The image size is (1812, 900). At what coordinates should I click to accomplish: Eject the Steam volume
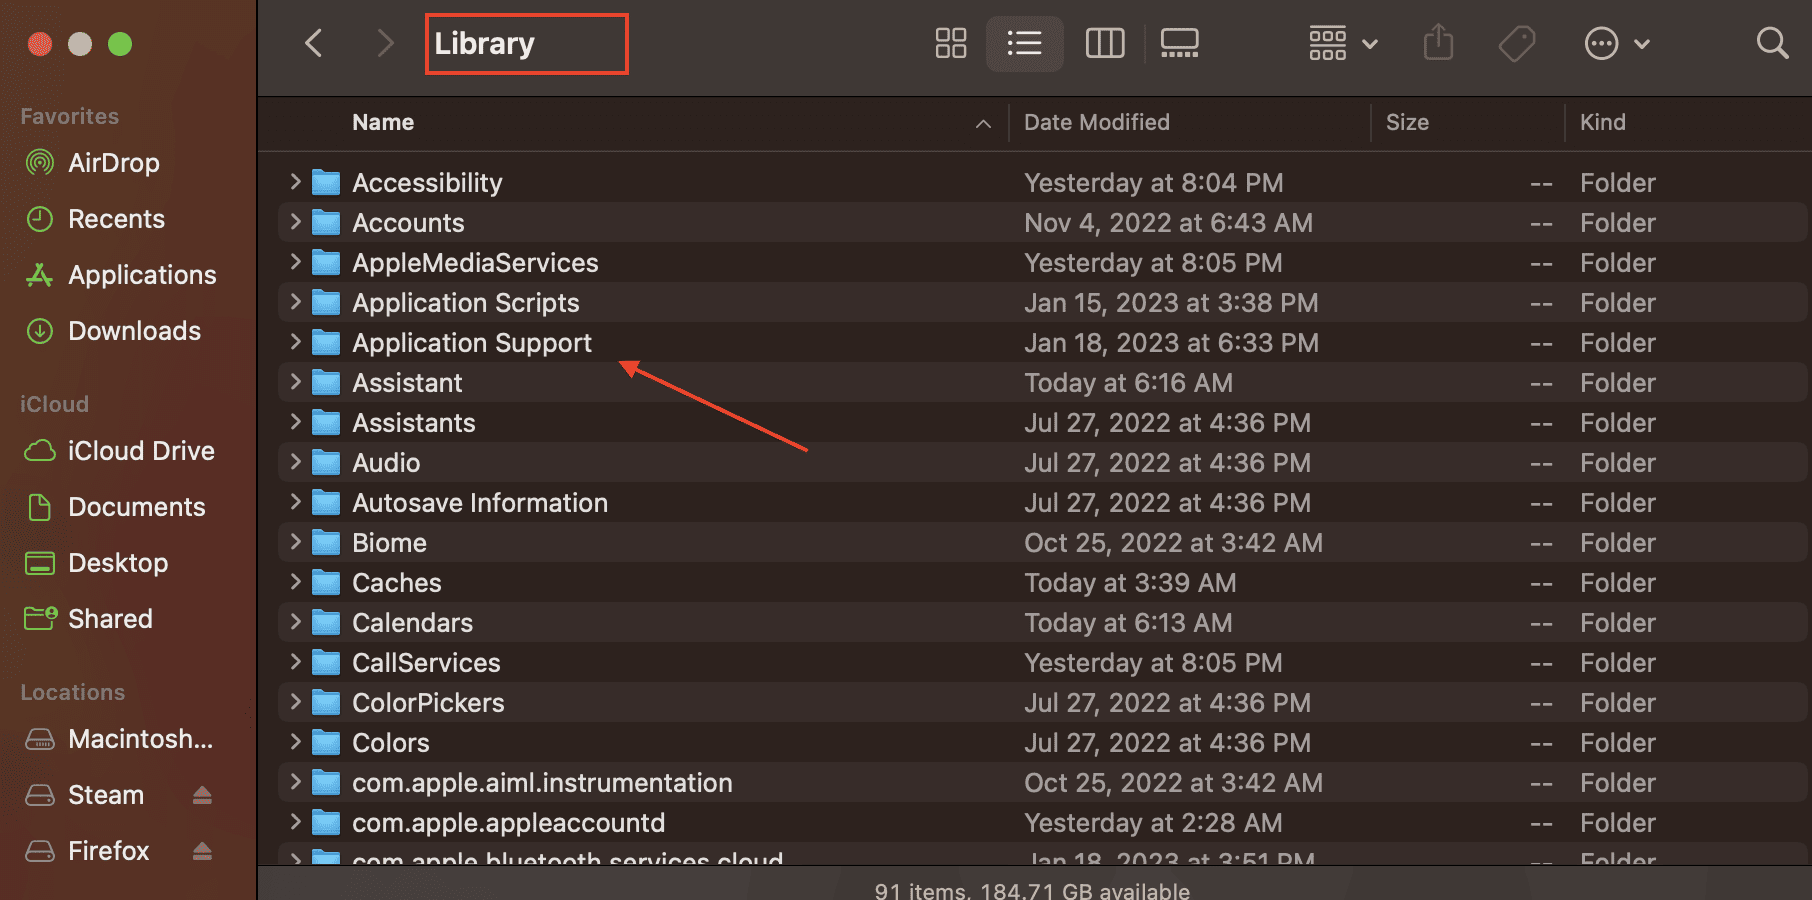[x=202, y=794]
